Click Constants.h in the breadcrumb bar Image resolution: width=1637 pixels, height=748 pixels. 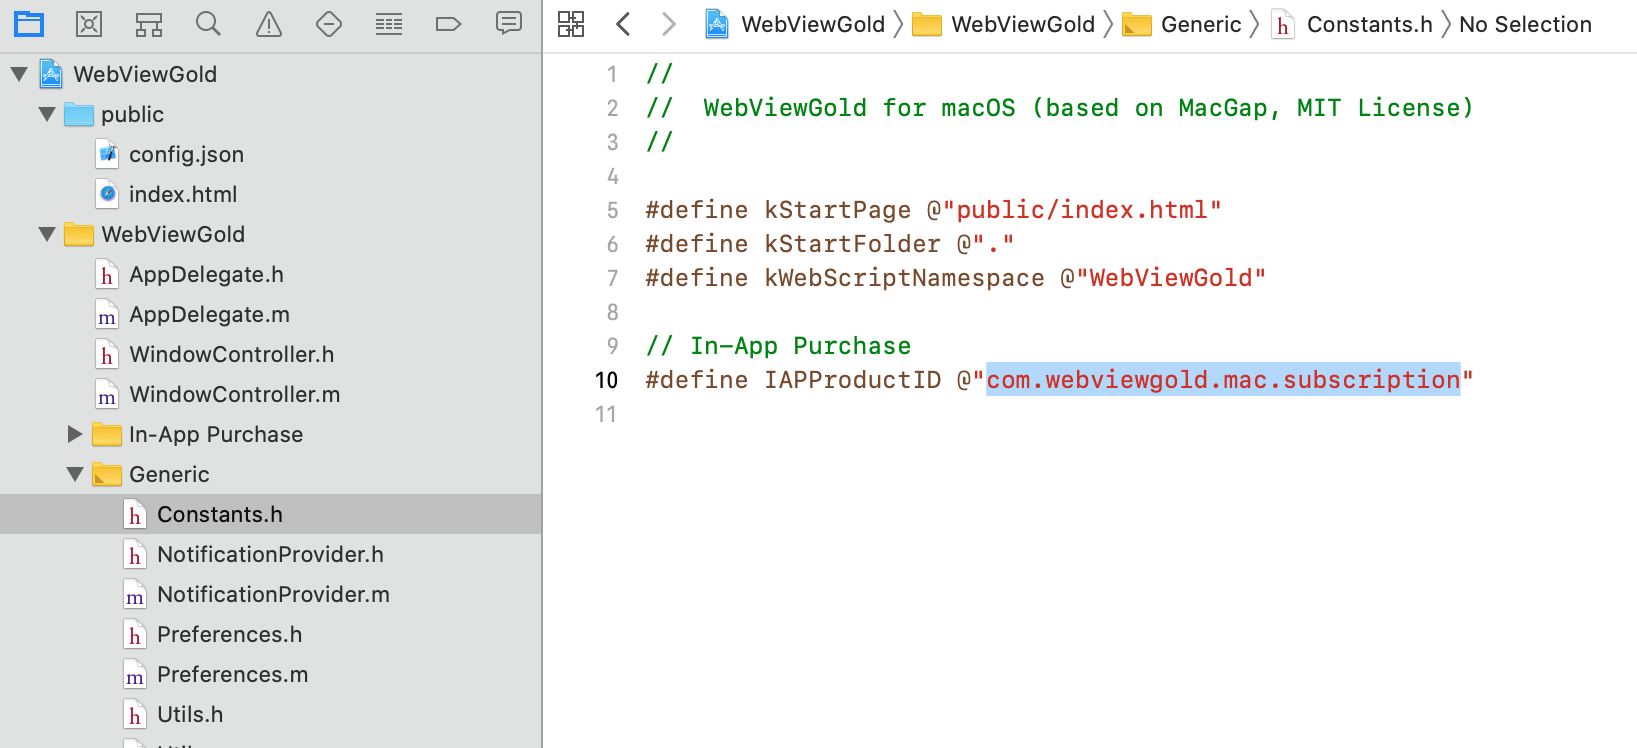coord(1352,24)
